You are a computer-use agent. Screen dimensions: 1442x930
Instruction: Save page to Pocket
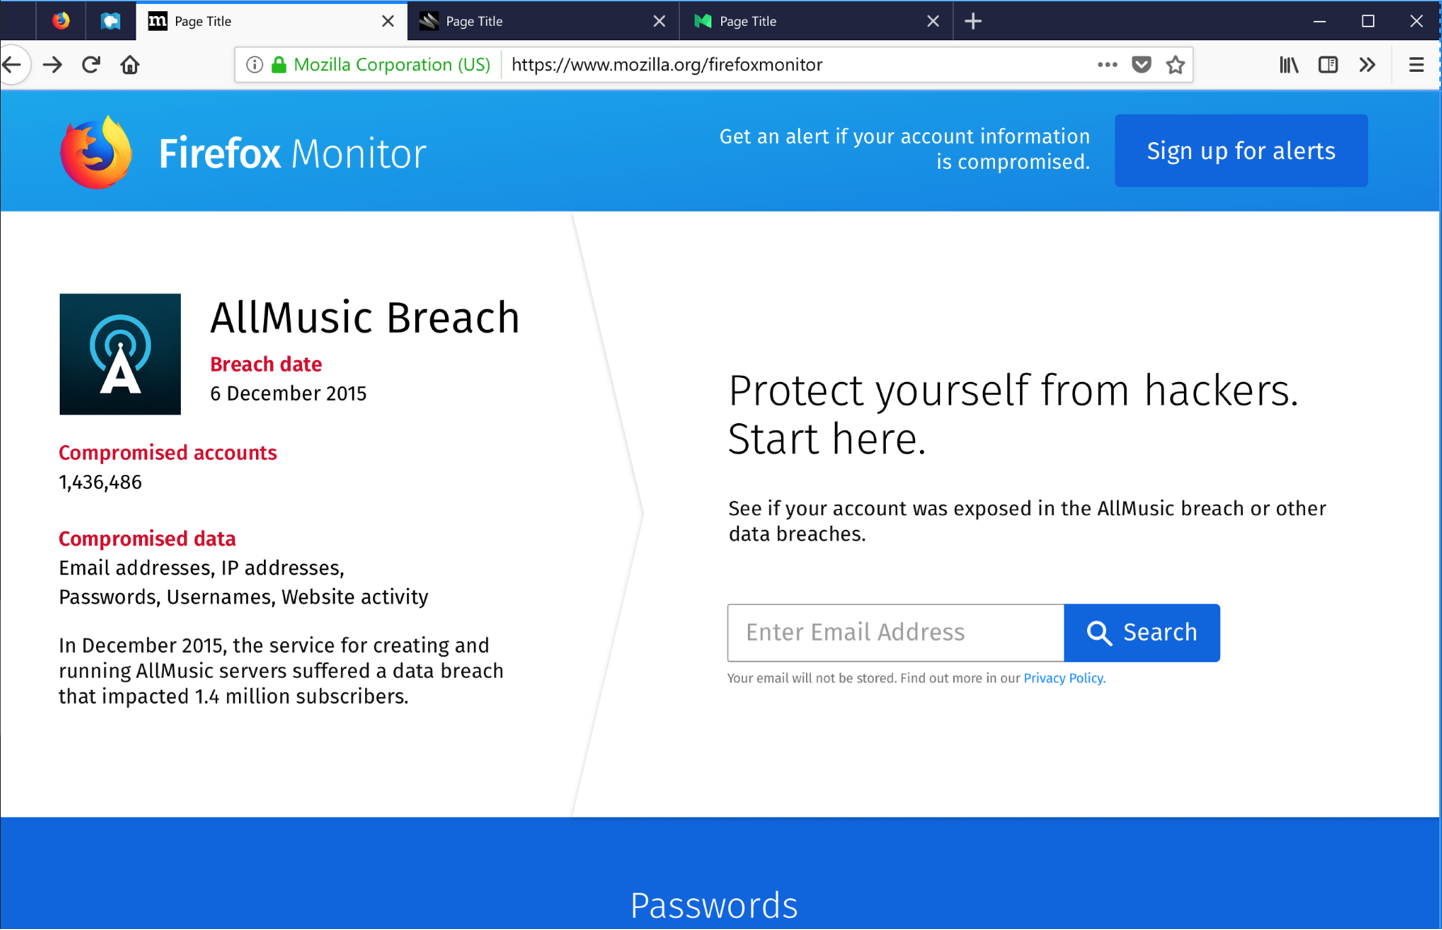click(1141, 65)
